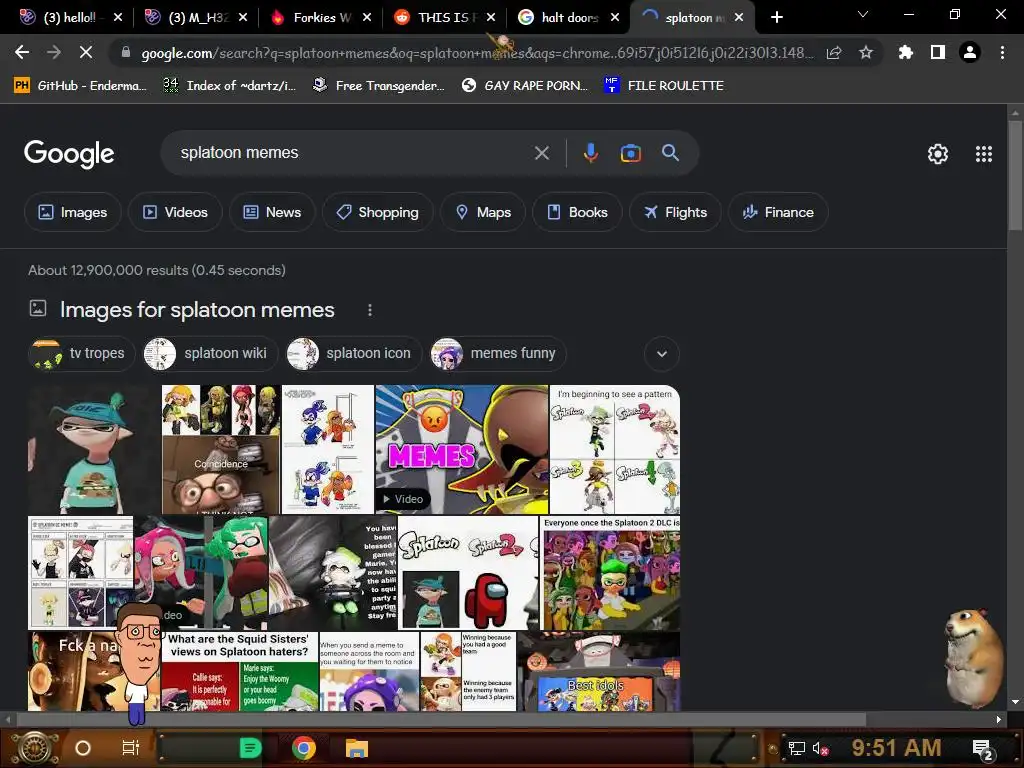The image size is (1024, 768).
Task: Open the notification center icon
Action: pos(982,748)
